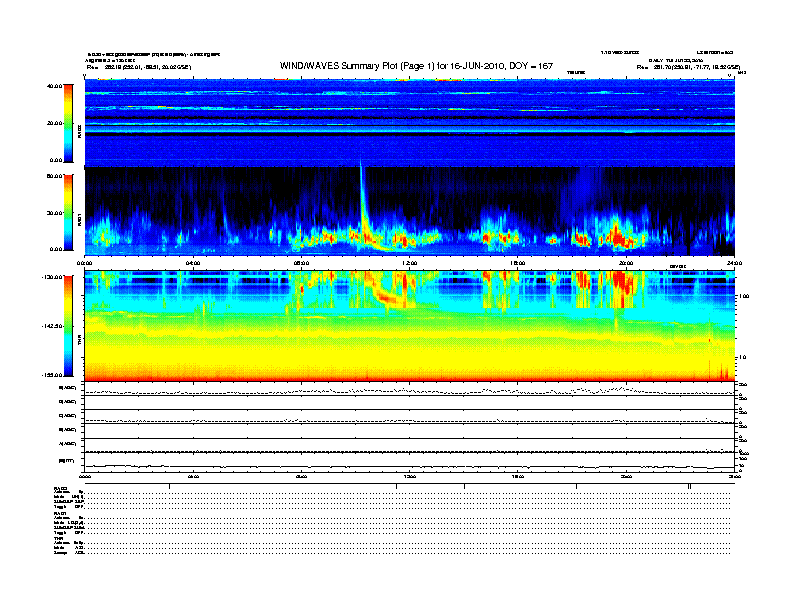Click the top-right Rs position coordinates text
792x612 pixels.
coord(688,67)
